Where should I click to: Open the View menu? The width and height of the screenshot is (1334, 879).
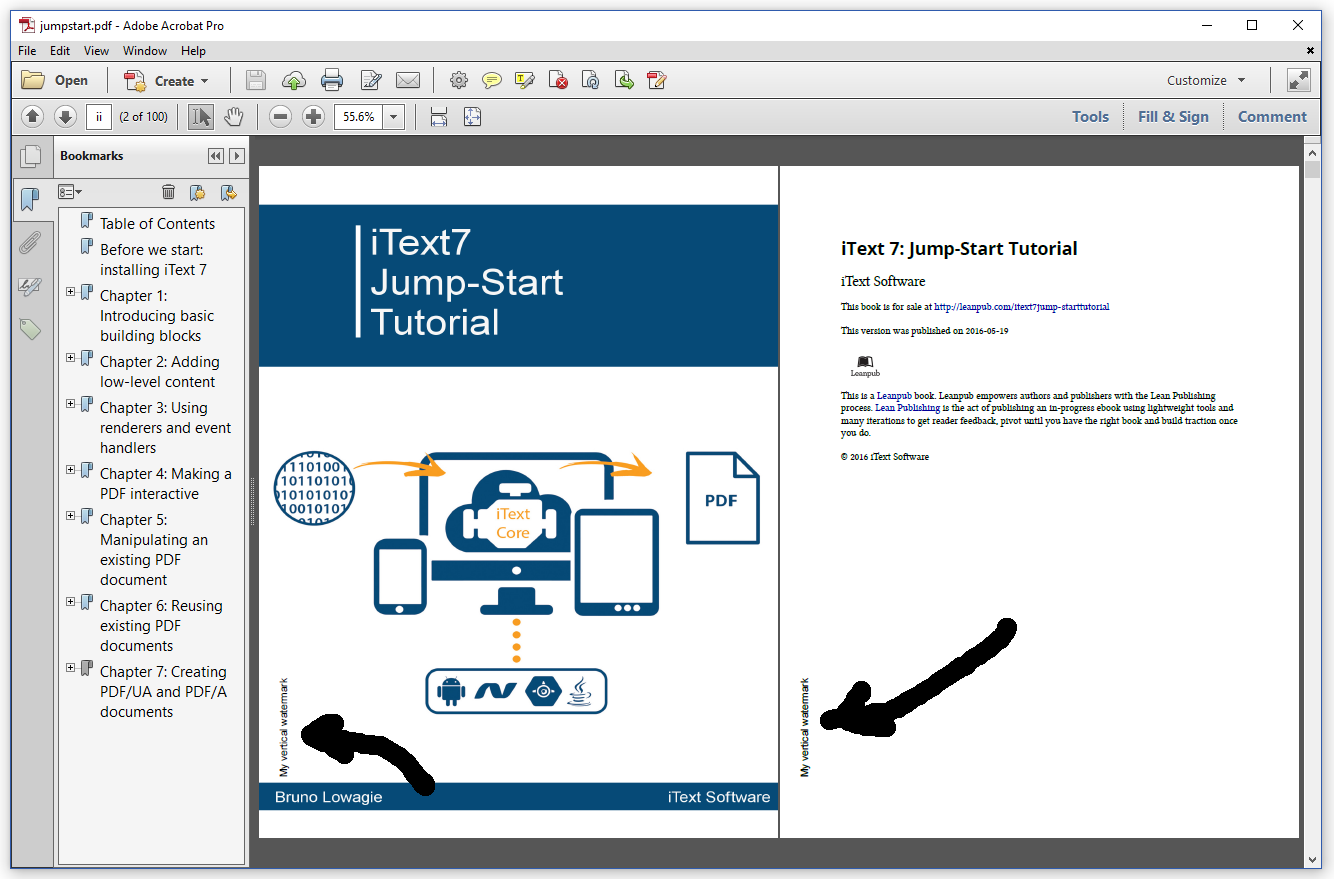(97, 51)
